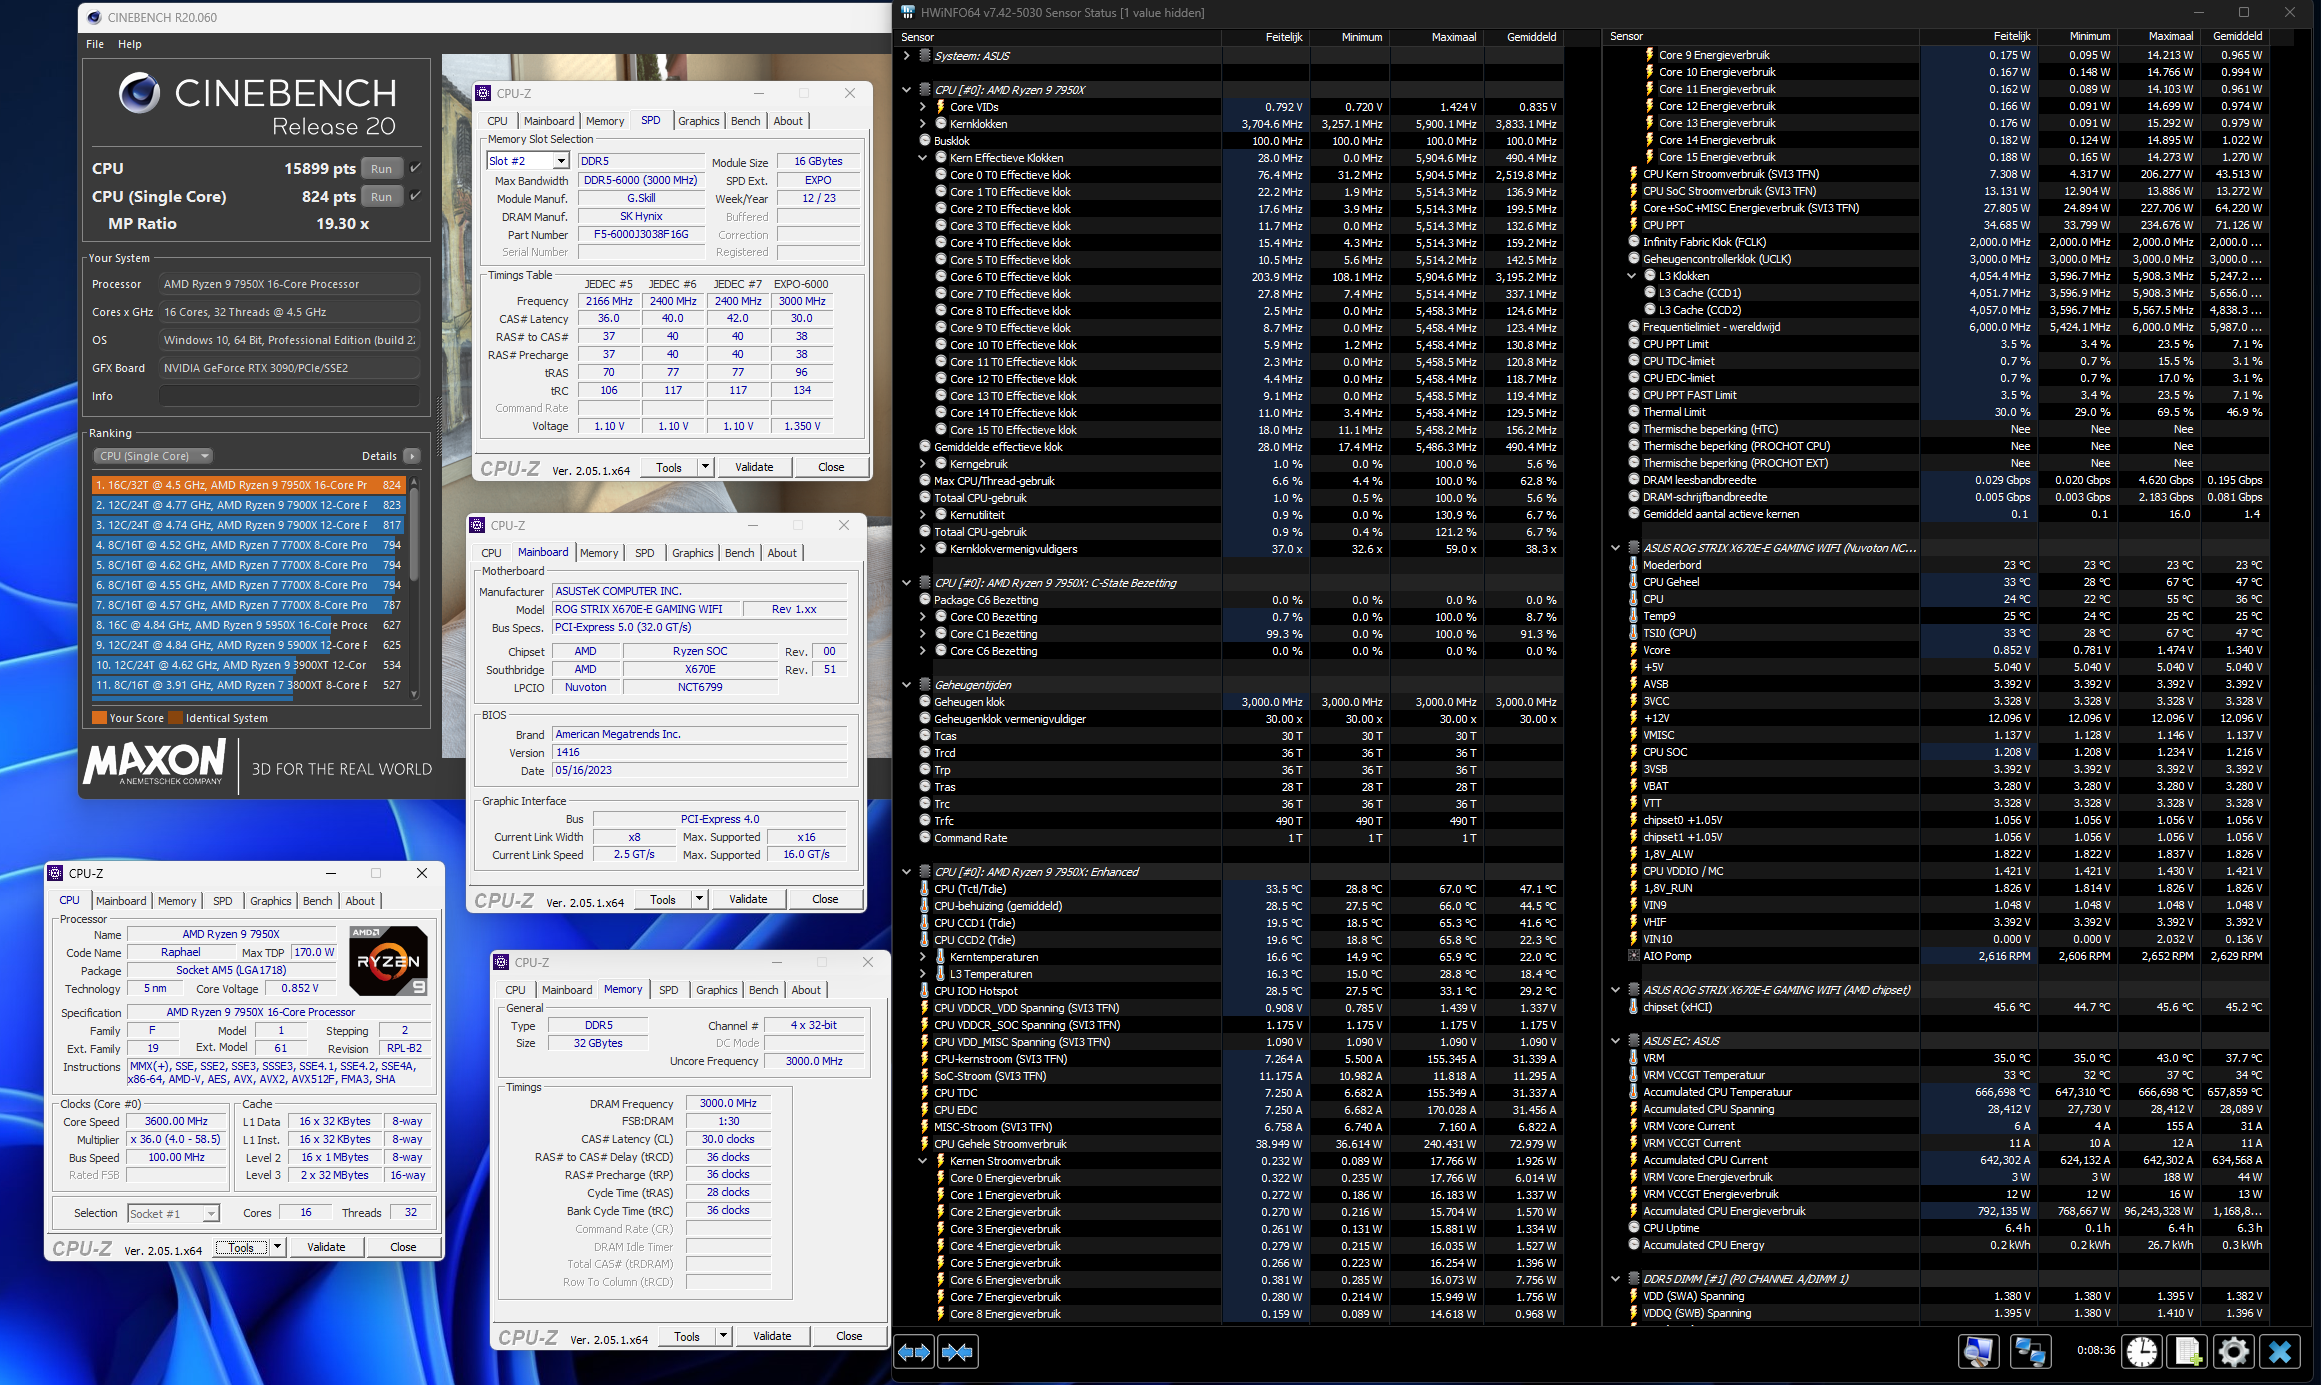Screen dimensions: 2321x1385
Task: Toggle the checkbox beside CPU (Single Core) Run
Action: (x=415, y=196)
